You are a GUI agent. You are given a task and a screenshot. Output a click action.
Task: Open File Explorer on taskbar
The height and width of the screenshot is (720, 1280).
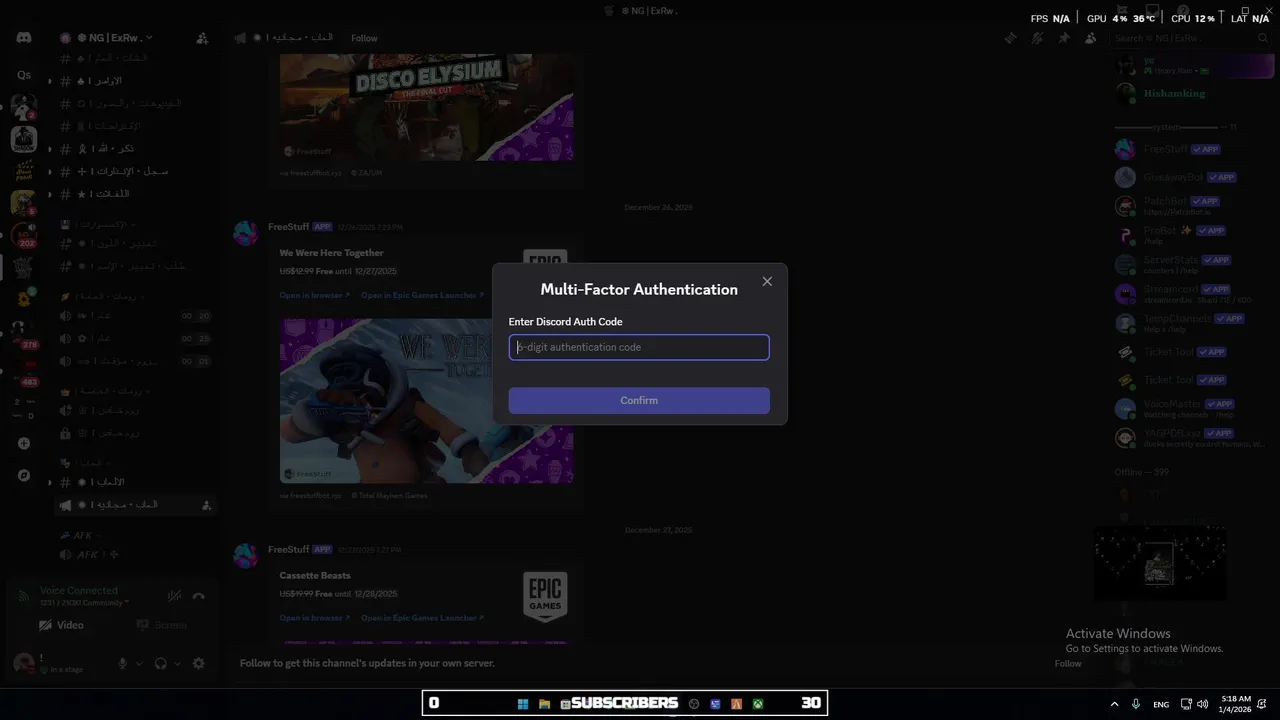544,704
